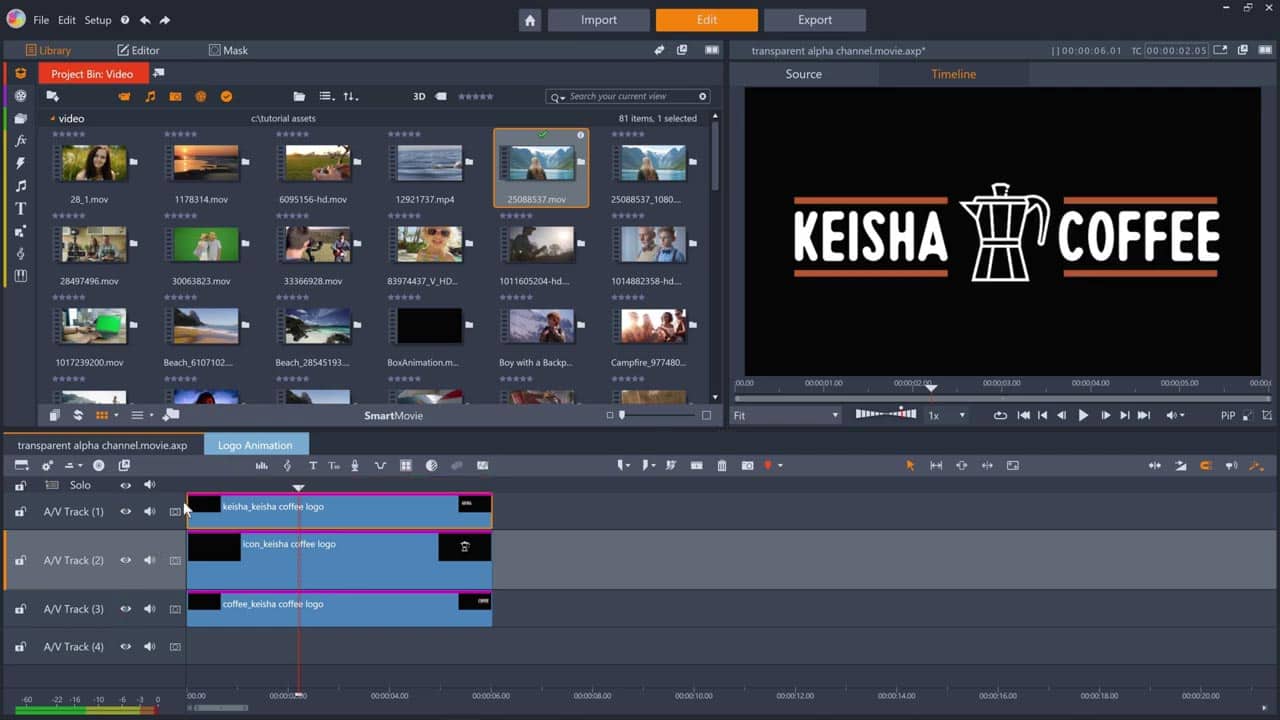The image size is (1280, 720).
Task: Click the Home icon button
Action: click(x=530, y=20)
